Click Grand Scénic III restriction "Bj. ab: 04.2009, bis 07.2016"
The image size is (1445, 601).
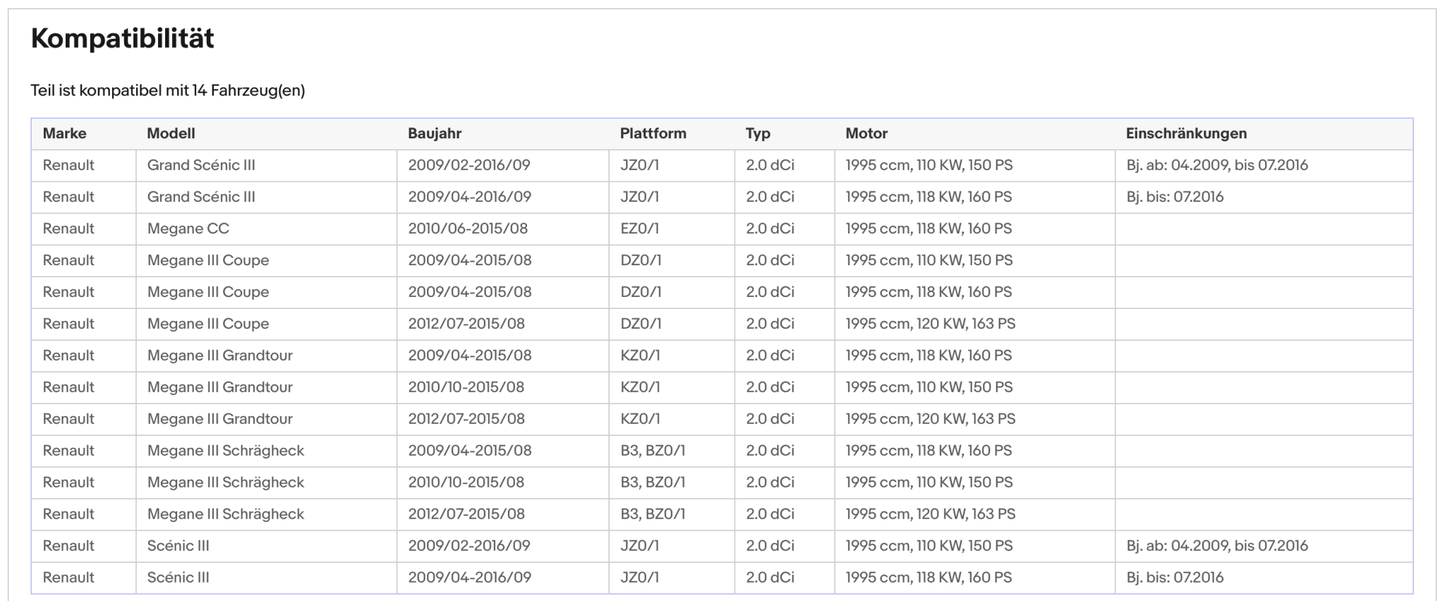pos(1216,166)
